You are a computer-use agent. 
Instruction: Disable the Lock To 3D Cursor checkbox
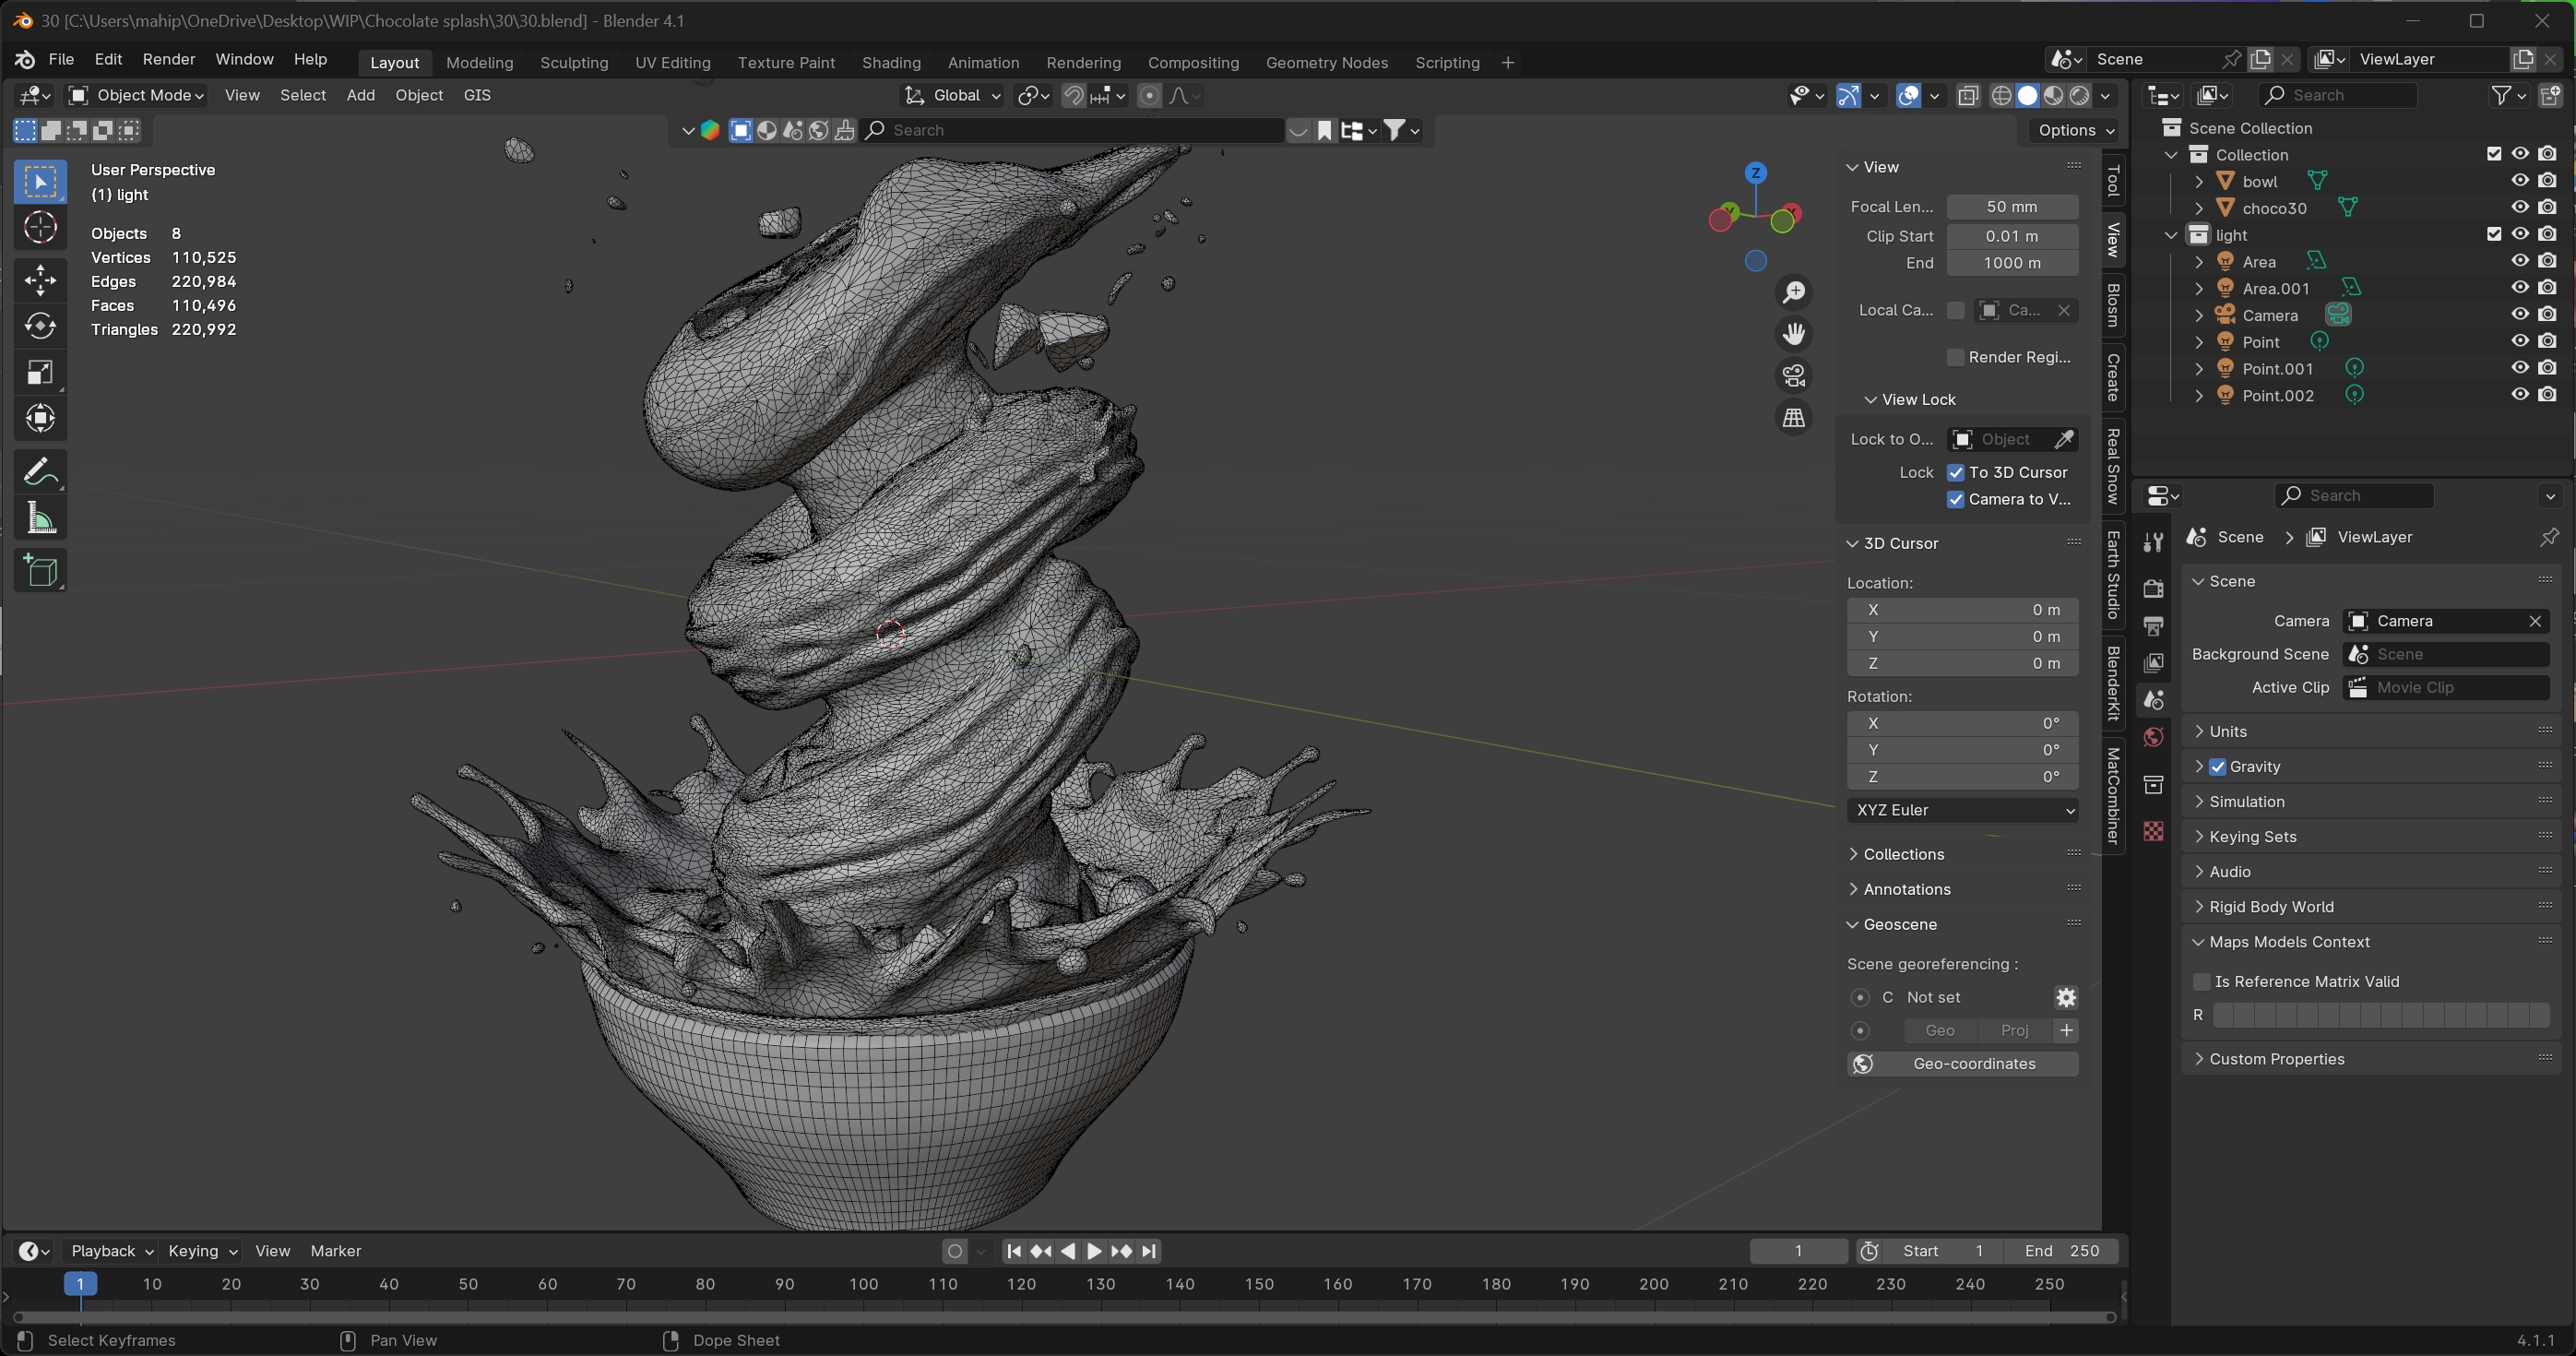coord(1956,472)
